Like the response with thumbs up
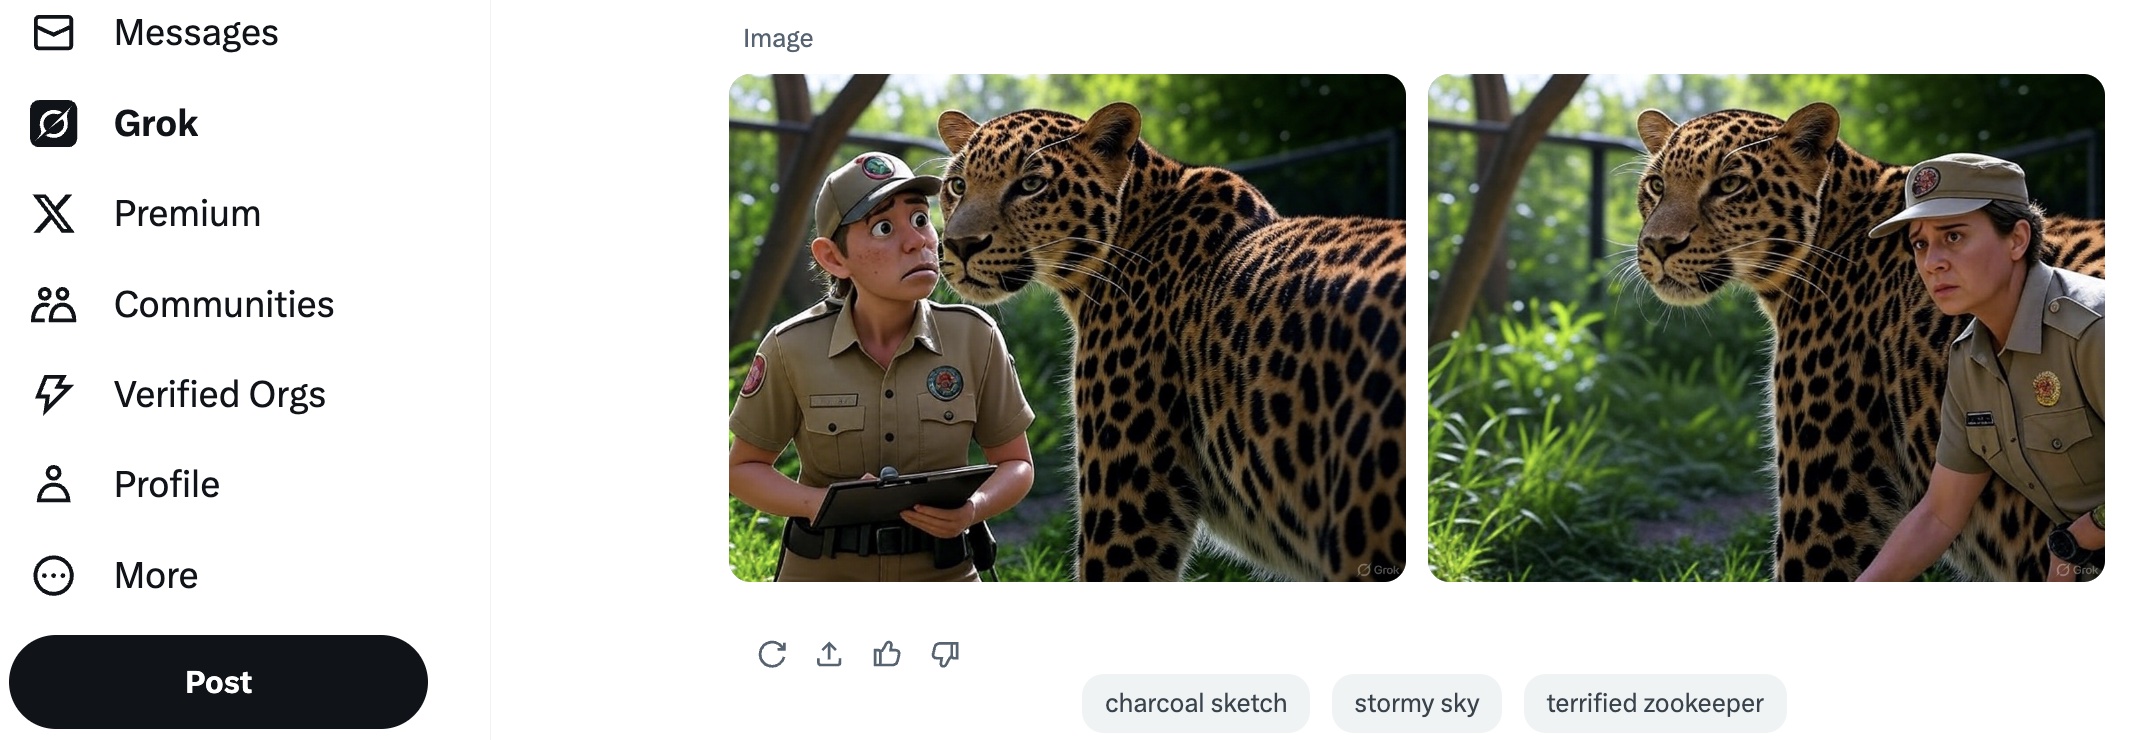The image size is (2156, 740). pos(887,654)
